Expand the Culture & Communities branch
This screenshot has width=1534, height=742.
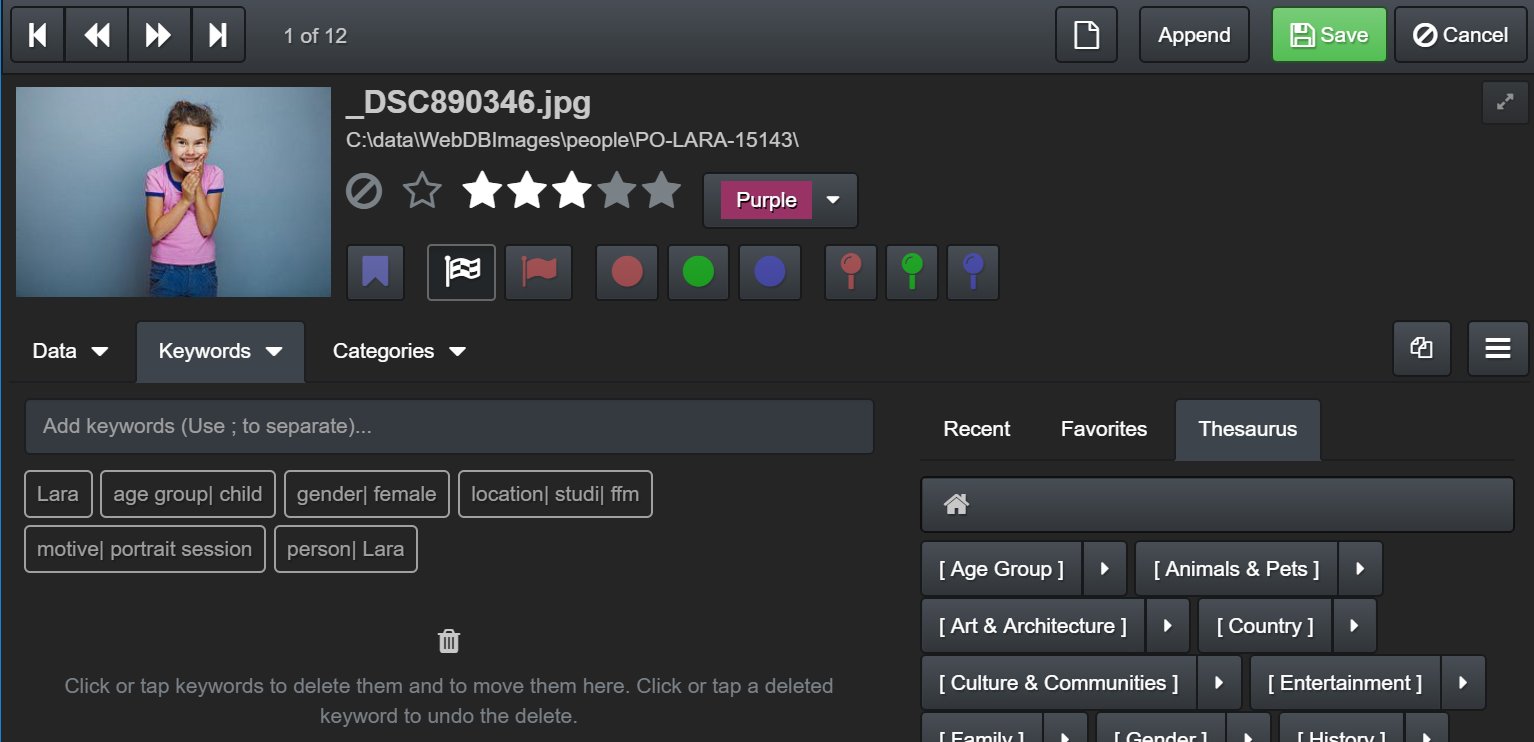click(x=1220, y=683)
